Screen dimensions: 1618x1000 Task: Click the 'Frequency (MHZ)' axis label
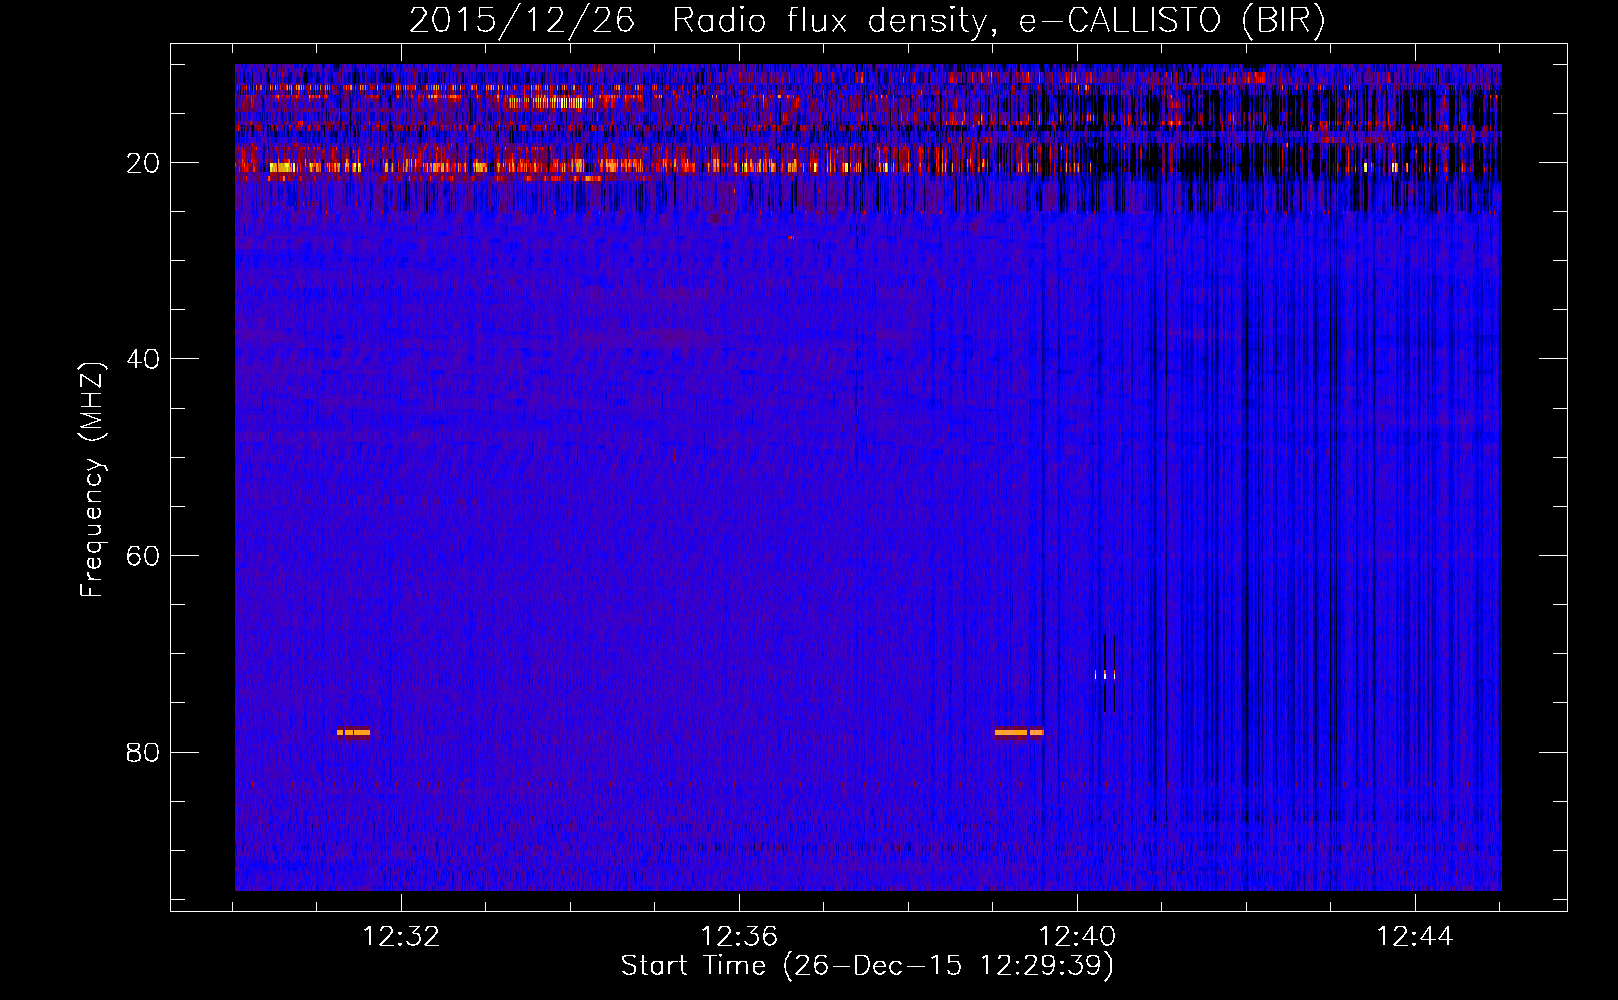(92, 480)
